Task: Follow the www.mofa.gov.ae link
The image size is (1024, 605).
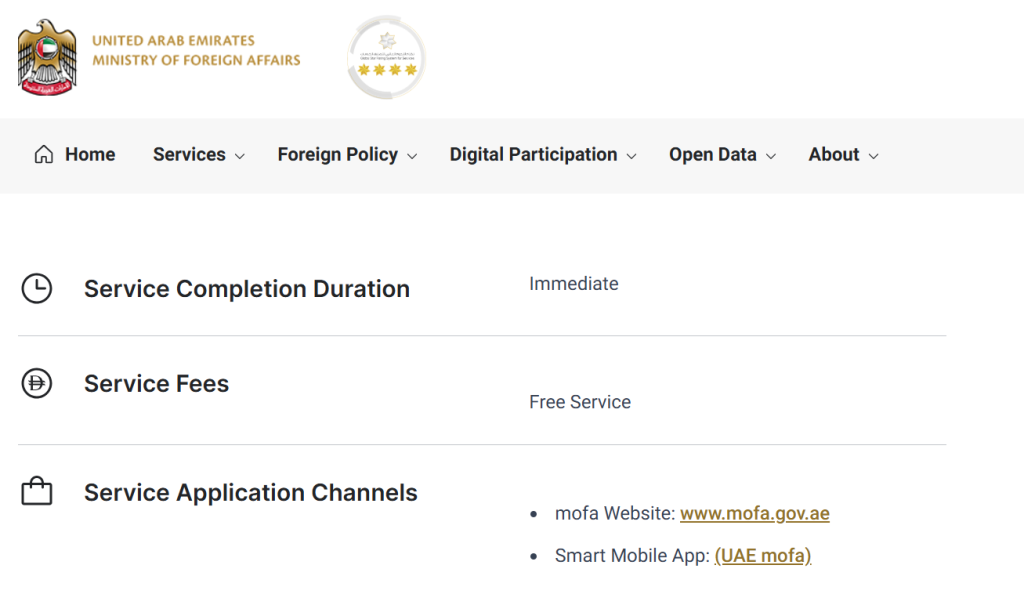Action: [755, 514]
